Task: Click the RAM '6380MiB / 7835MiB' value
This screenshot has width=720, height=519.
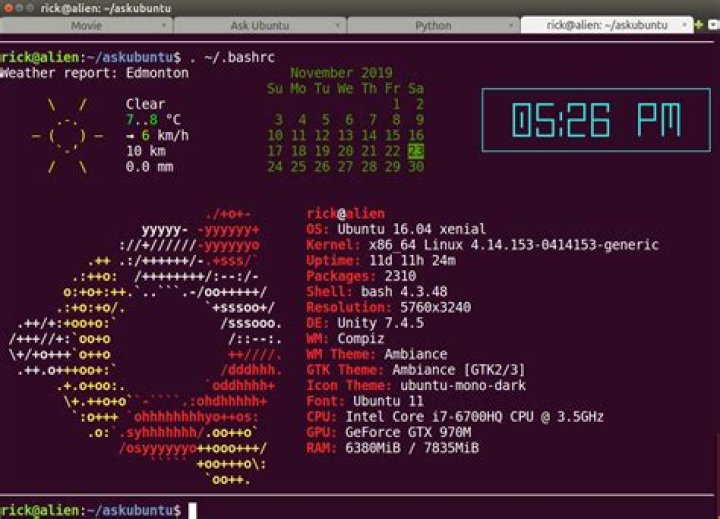Action: (412, 448)
